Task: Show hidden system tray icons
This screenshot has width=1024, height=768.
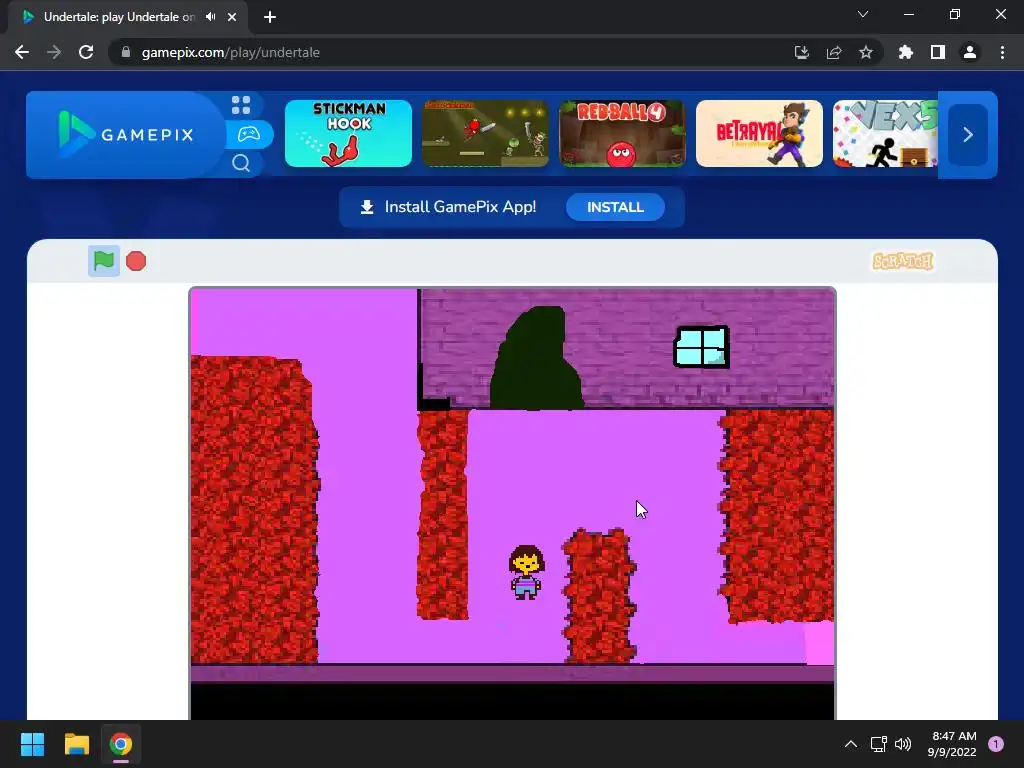Action: [x=850, y=744]
